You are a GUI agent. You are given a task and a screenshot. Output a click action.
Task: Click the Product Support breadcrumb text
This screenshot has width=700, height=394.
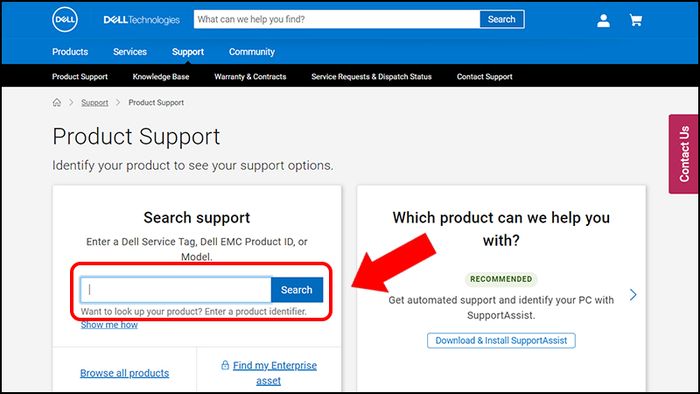click(x=156, y=103)
